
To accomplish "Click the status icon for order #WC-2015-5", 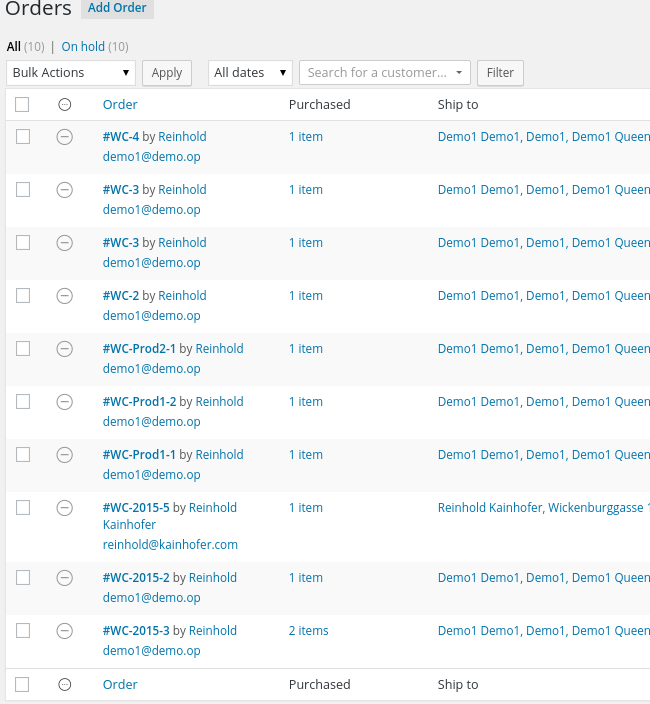I will pos(65,508).
